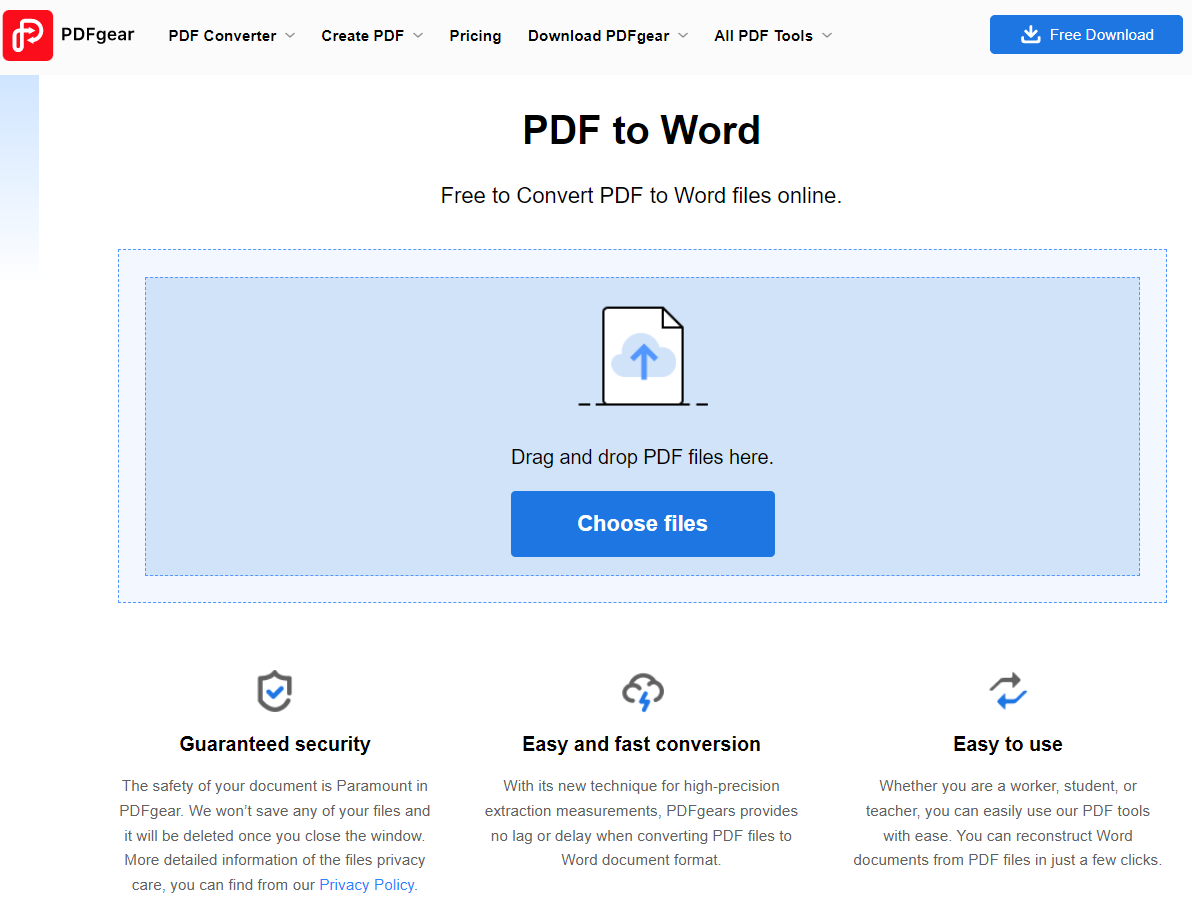Viewport: 1192px width, 900px height.
Task: Click the cloud lightning fast conversion icon
Action: pos(643,692)
